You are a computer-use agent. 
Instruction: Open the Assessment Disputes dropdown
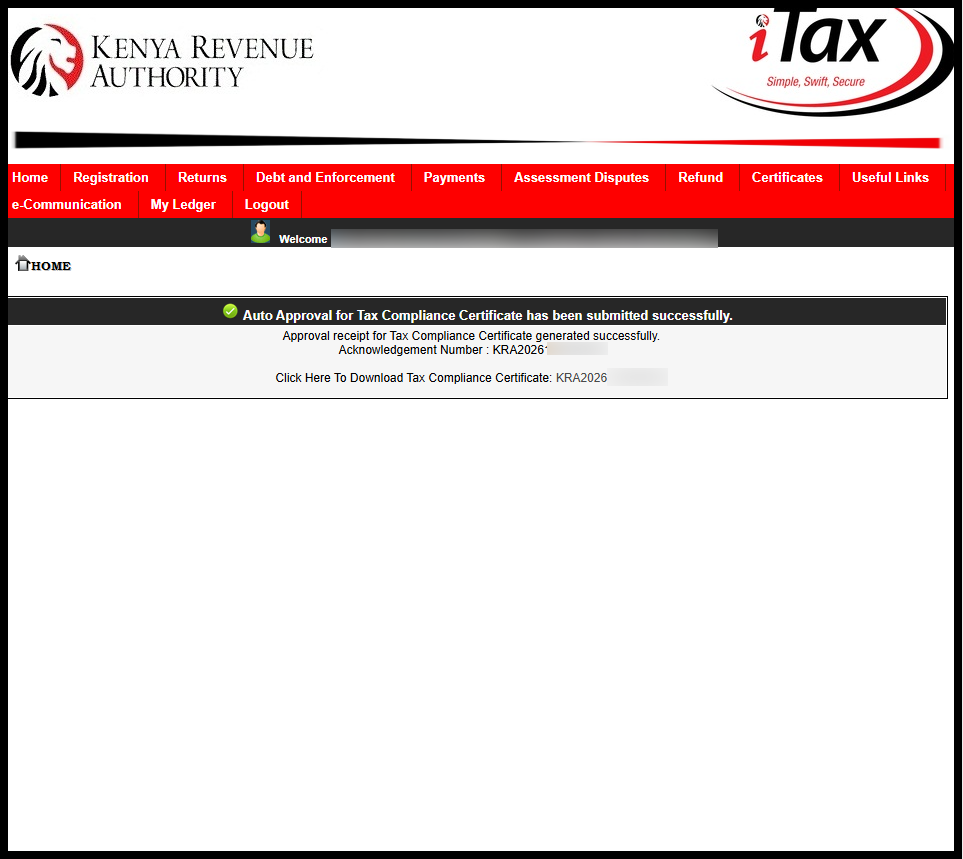click(581, 177)
